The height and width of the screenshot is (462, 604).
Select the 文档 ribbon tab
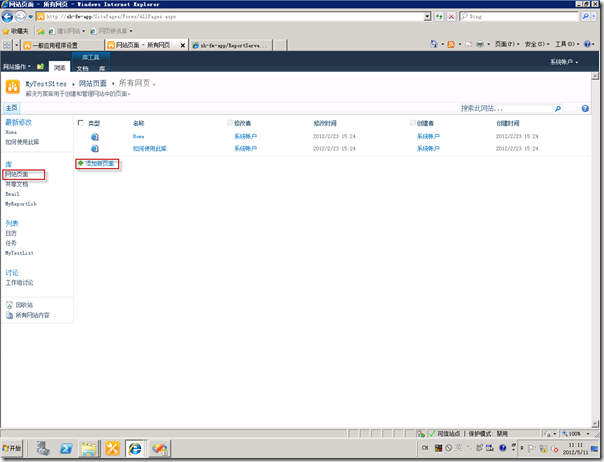click(82, 68)
